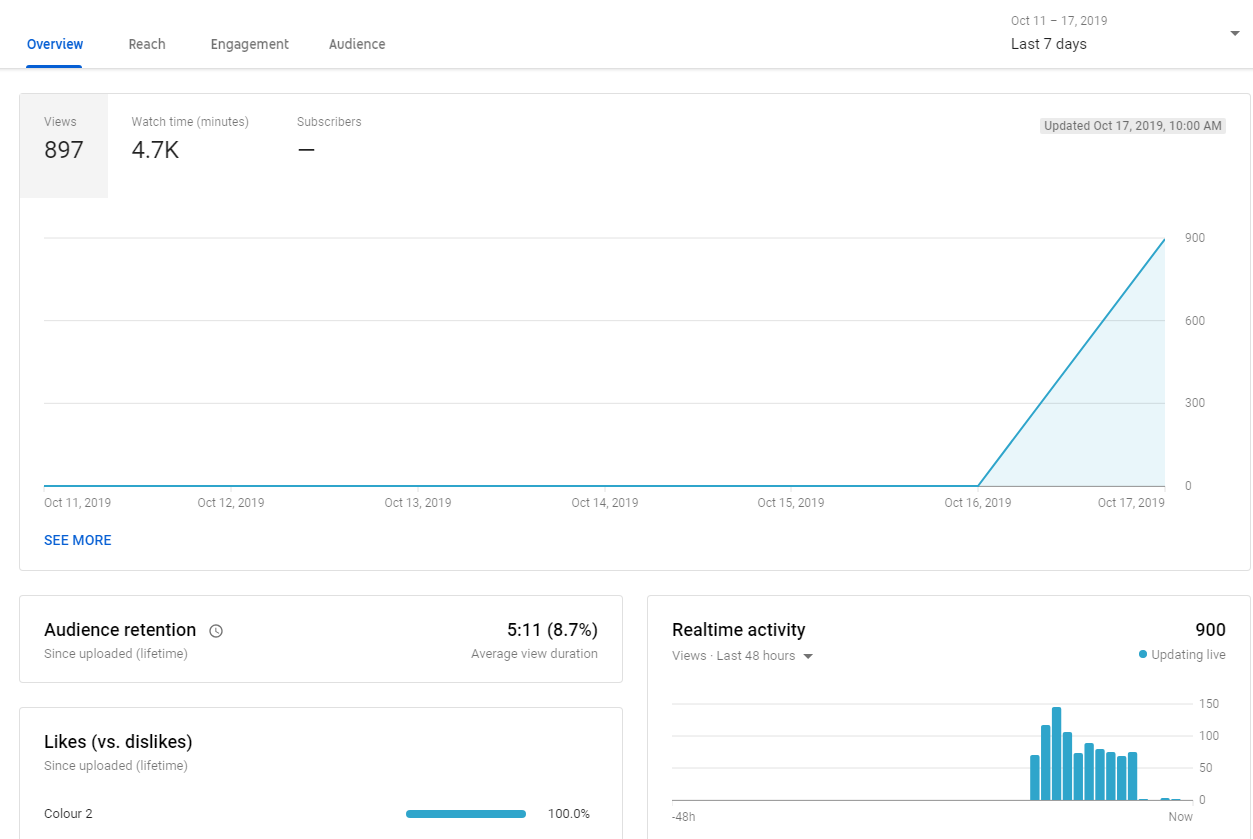This screenshot has height=839, width=1253.
Task: Open the date range dropdown arrow
Action: point(1234,34)
